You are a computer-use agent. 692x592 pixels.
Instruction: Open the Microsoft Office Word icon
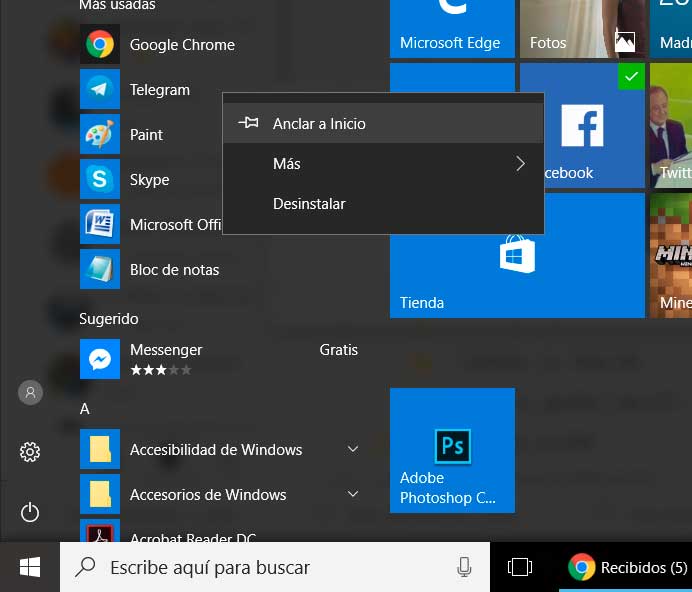pos(100,224)
